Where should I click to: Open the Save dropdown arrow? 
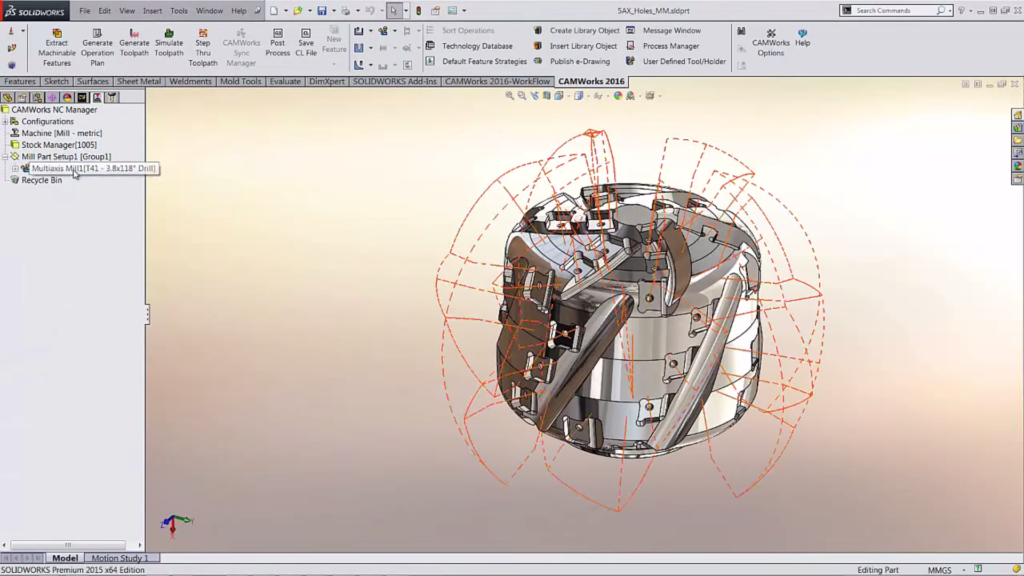(334, 10)
